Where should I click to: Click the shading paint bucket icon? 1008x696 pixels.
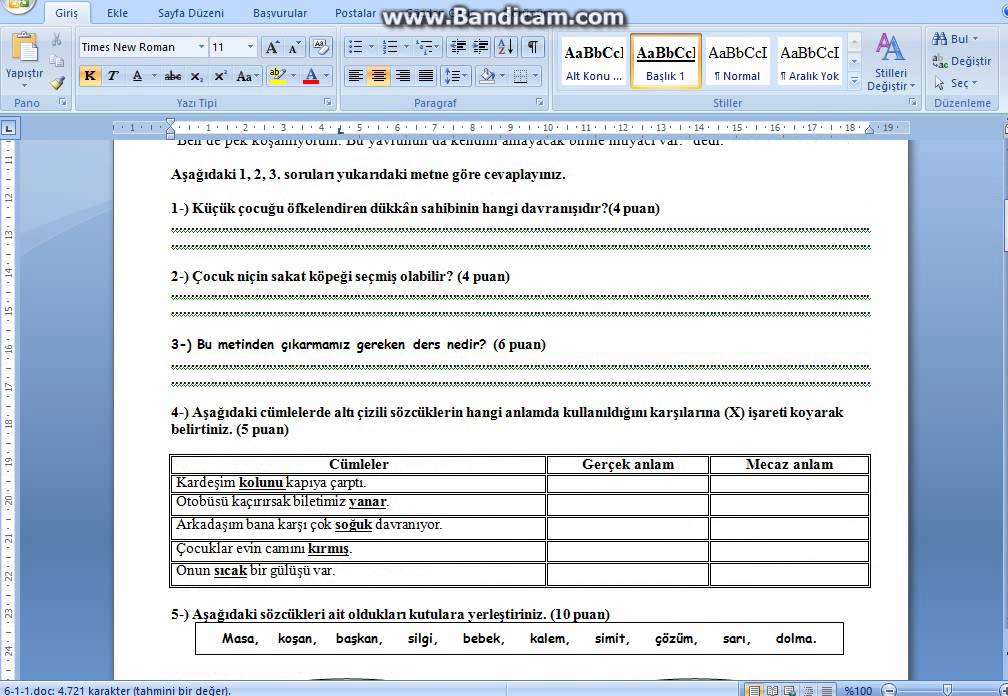pos(488,76)
